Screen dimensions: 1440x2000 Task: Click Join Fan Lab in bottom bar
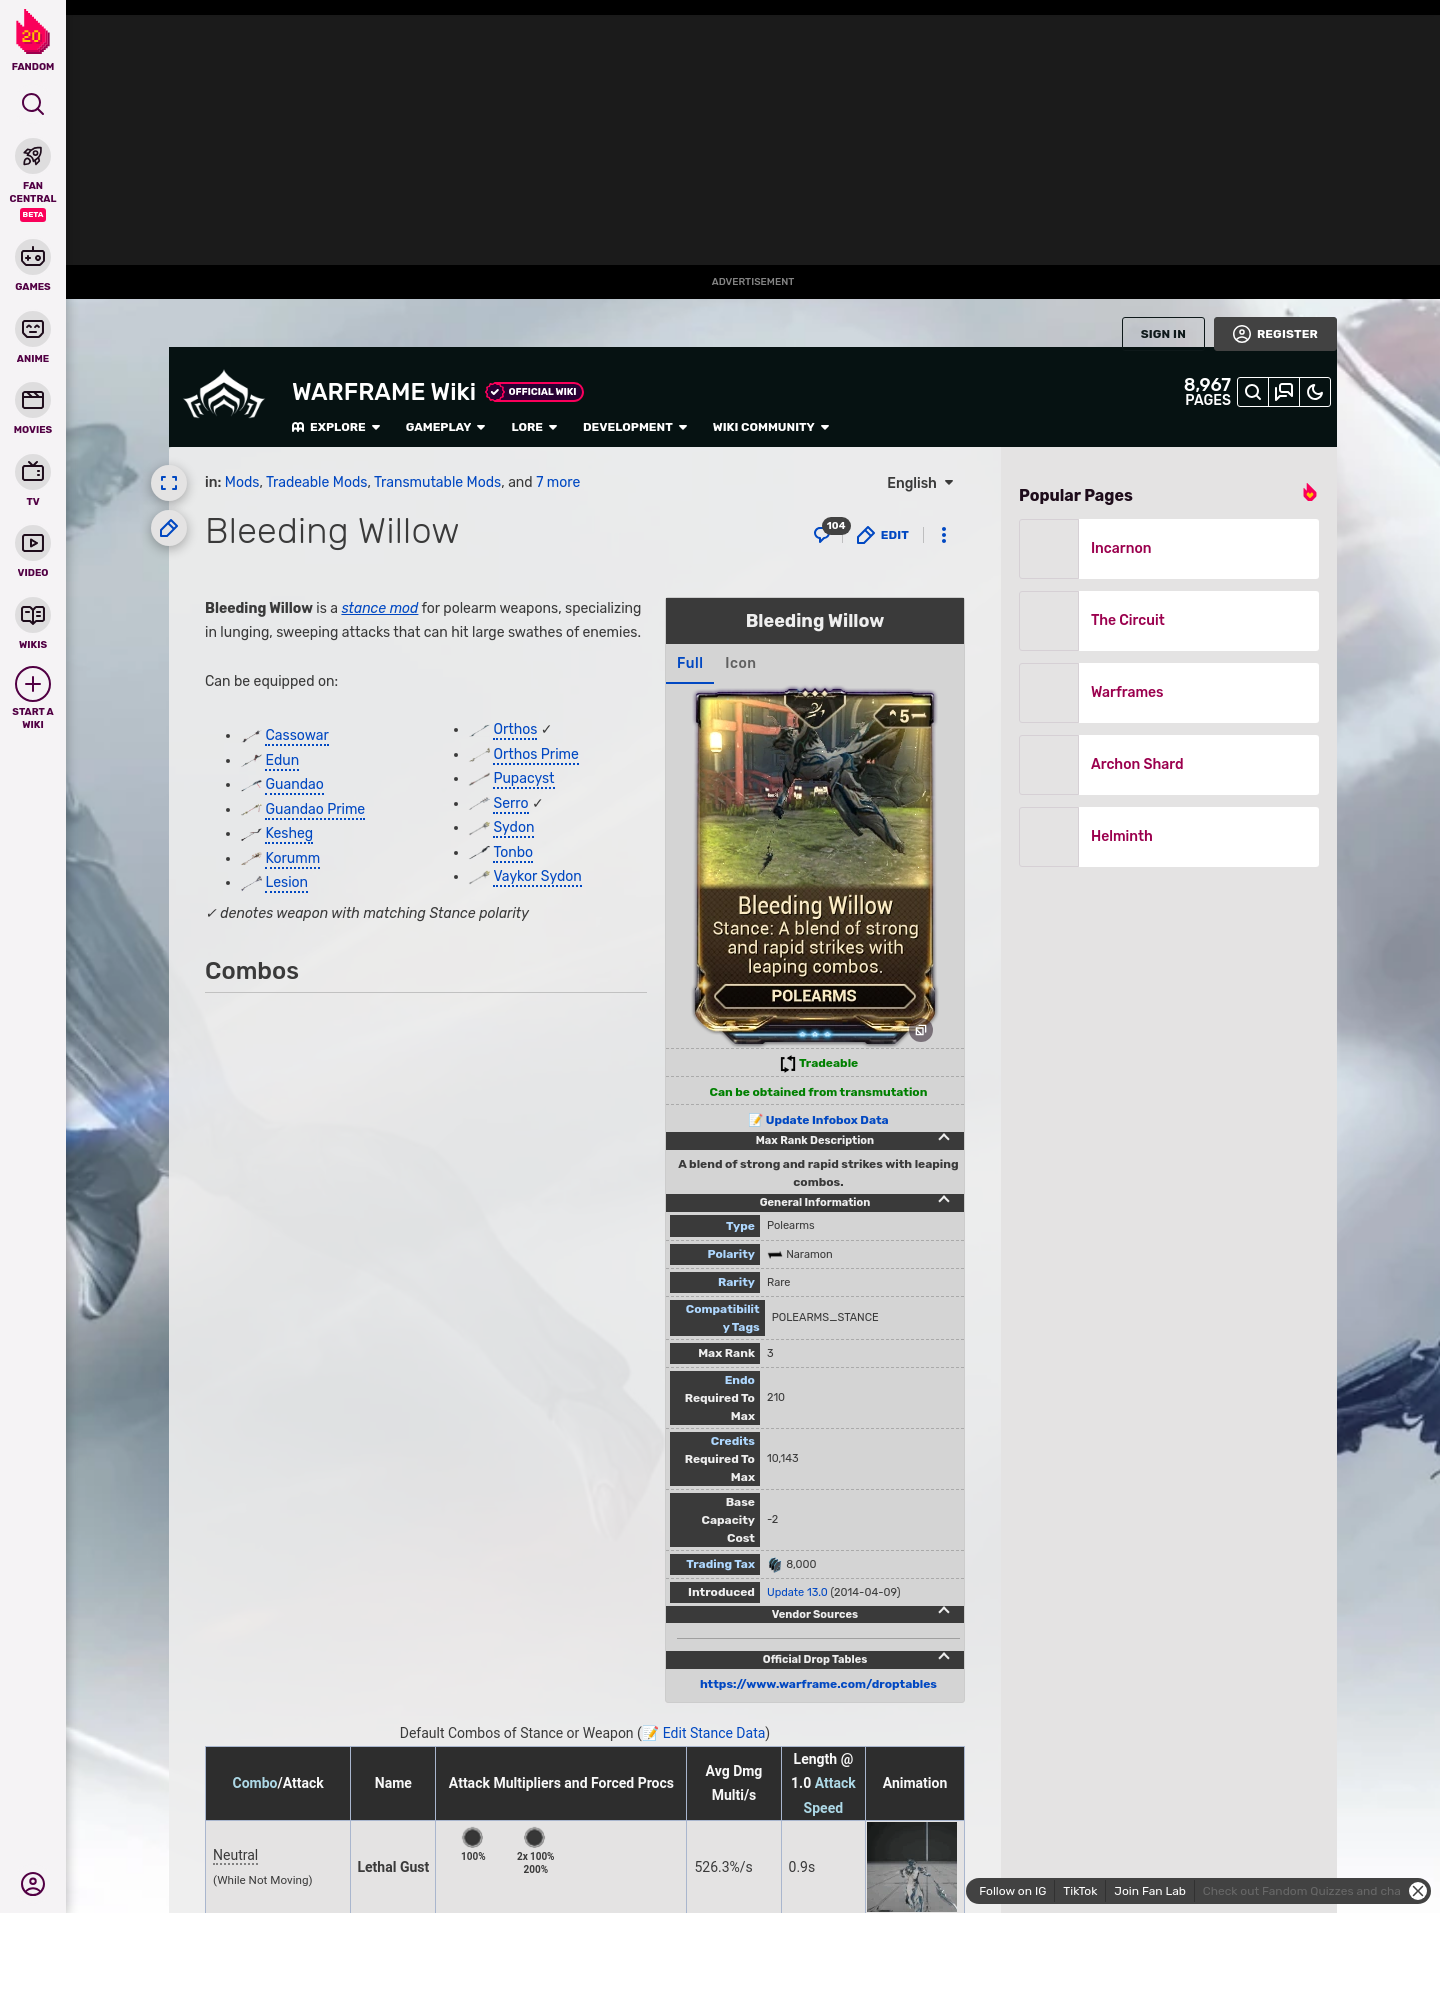pos(1149,1891)
